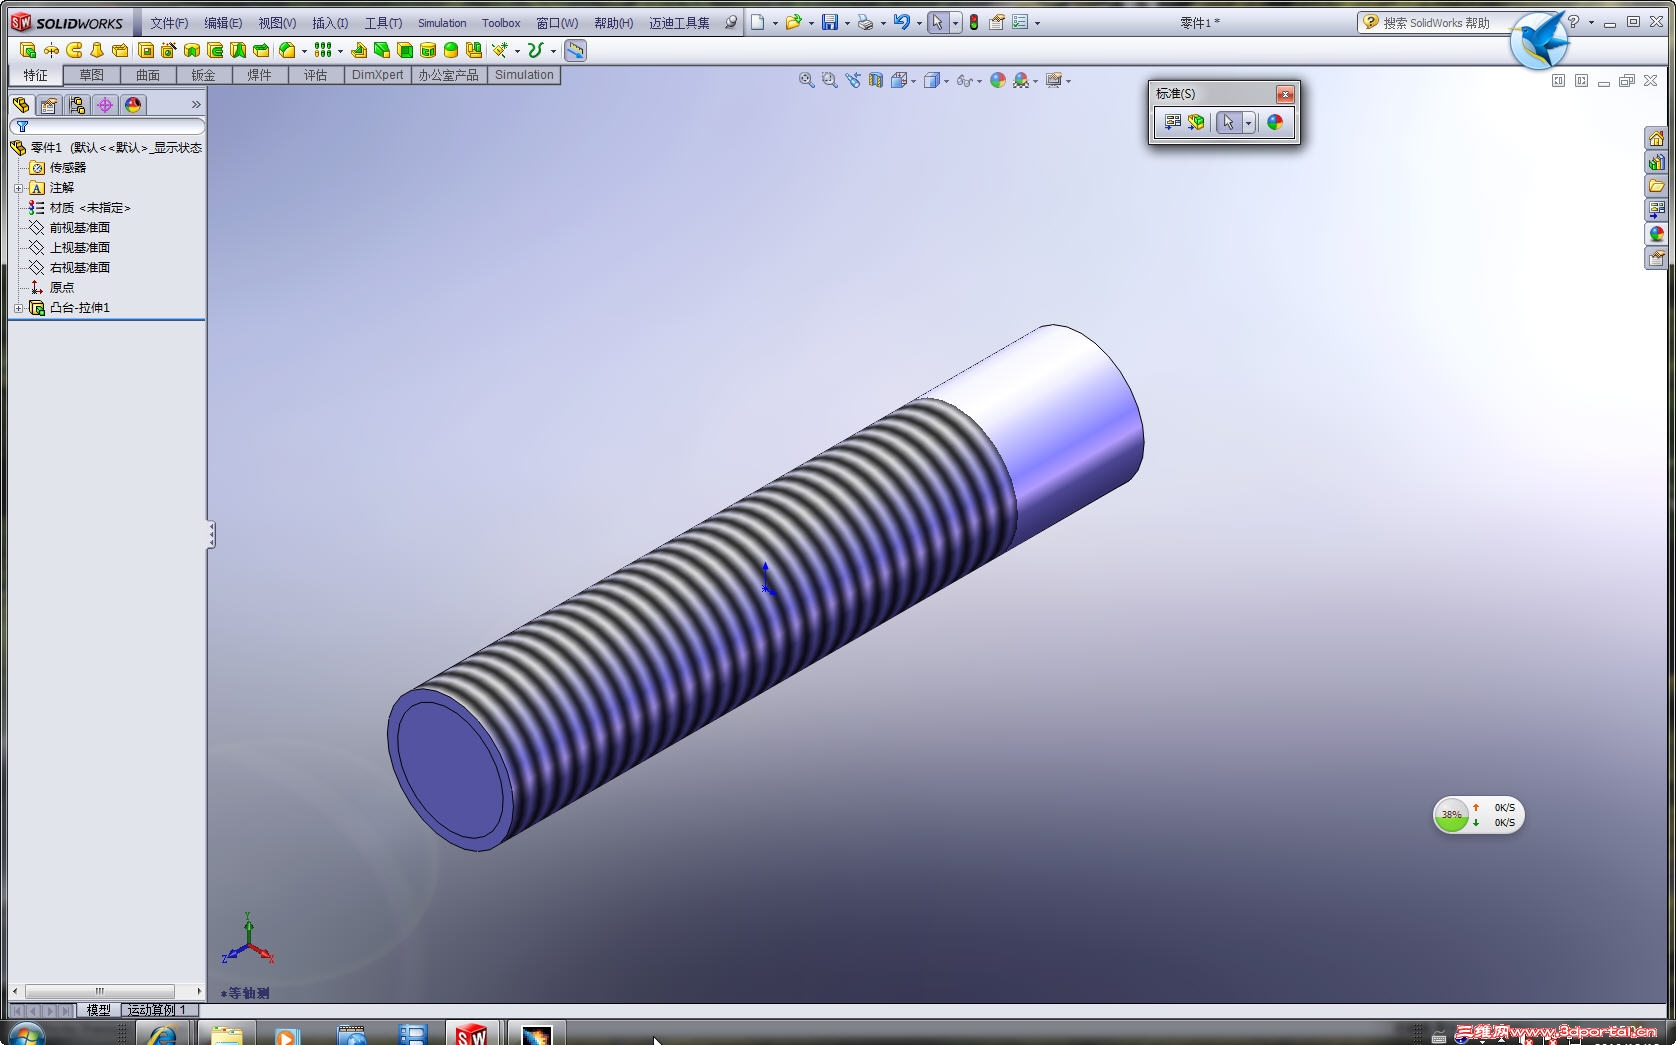Toggle the Select cursor tool in top toolbar
The width and height of the screenshot is (1676, 1045).
tap(937, 22)
